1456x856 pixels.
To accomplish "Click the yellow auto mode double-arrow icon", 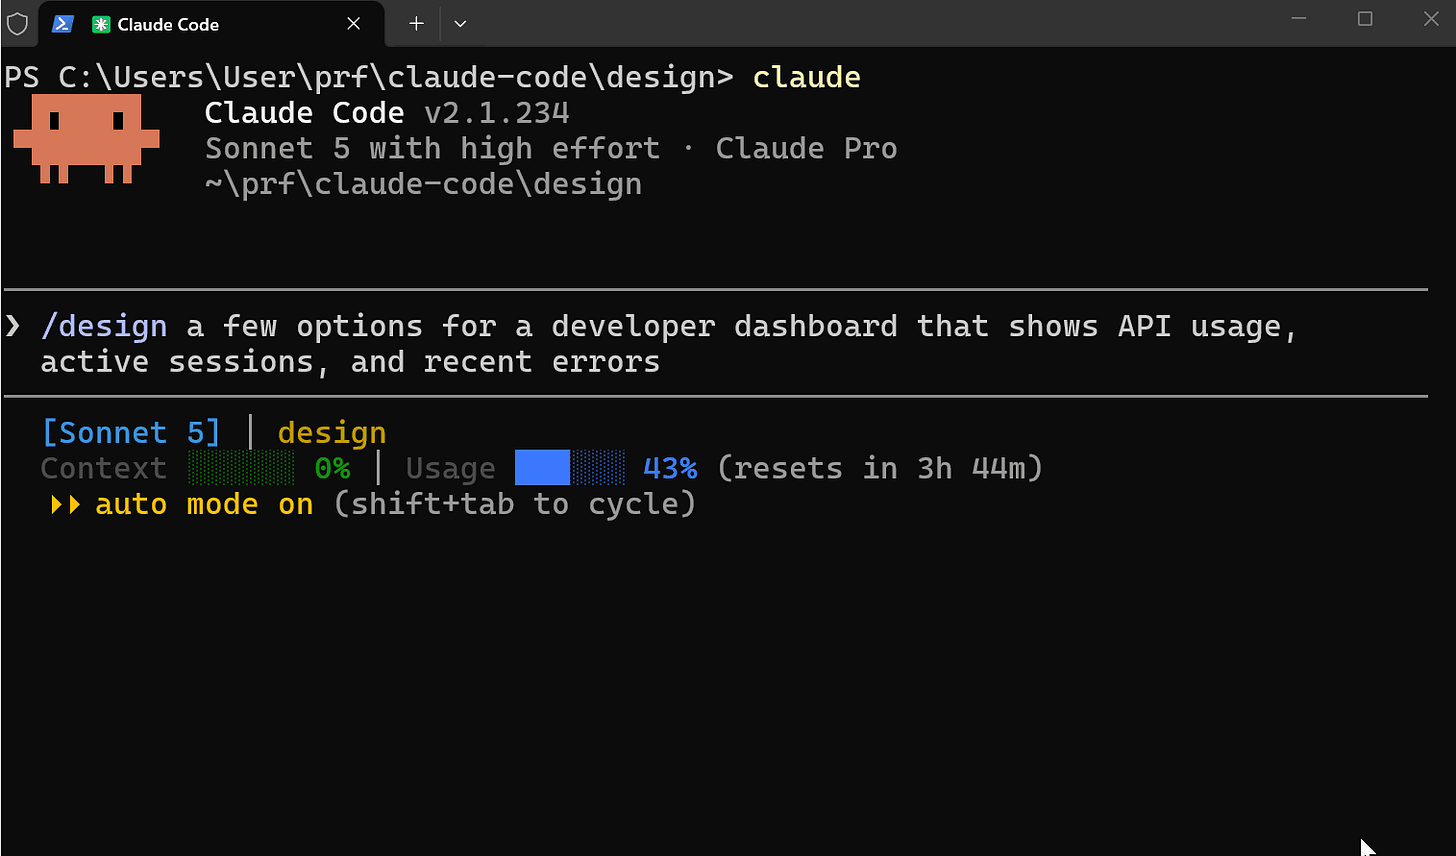I will 66,505.
